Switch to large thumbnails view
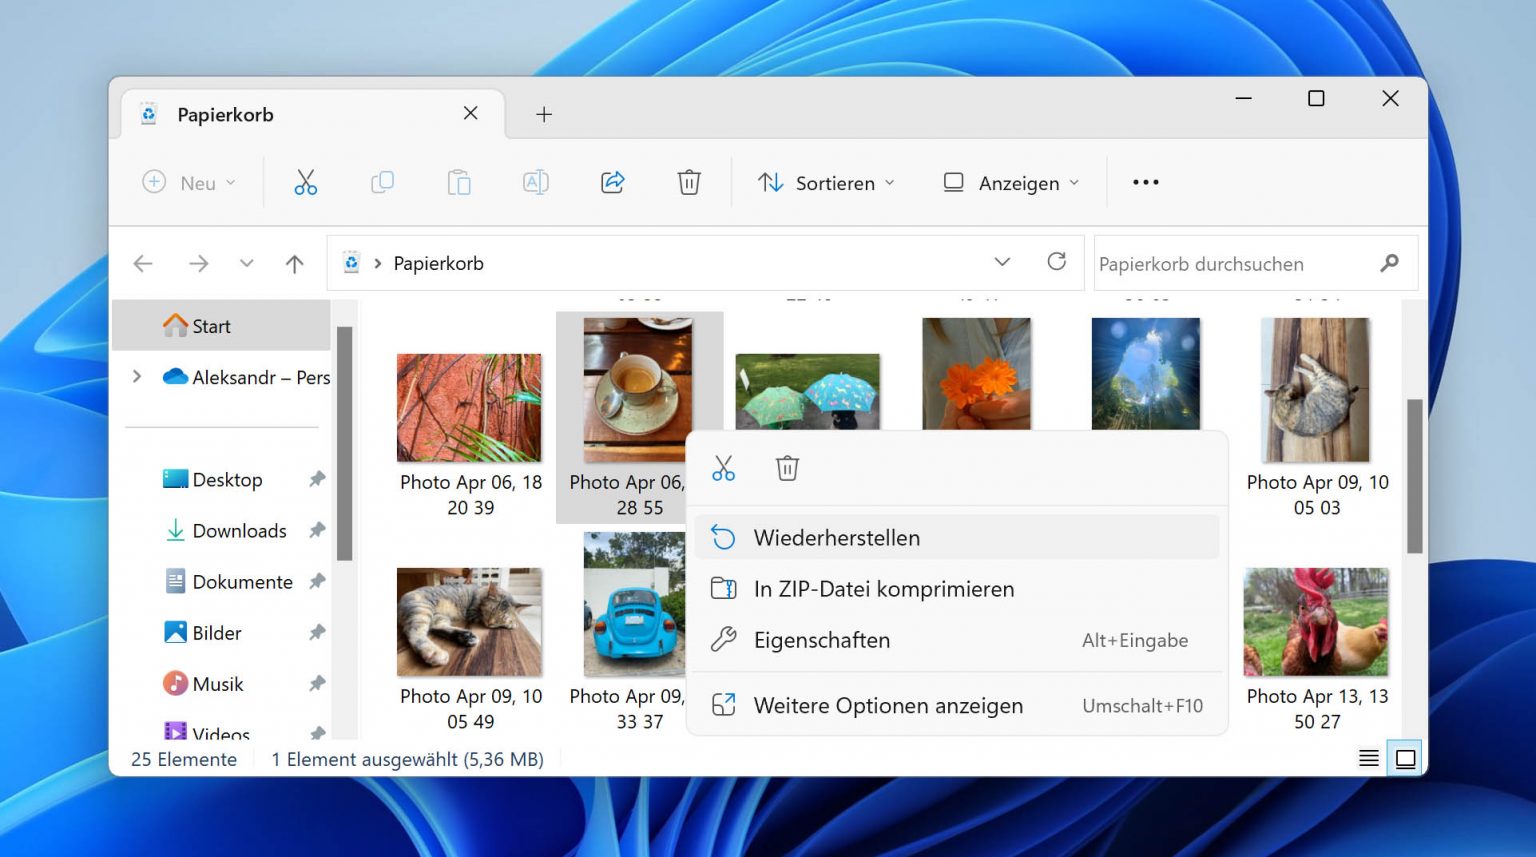1536x857 pixels. [1405, 759]
